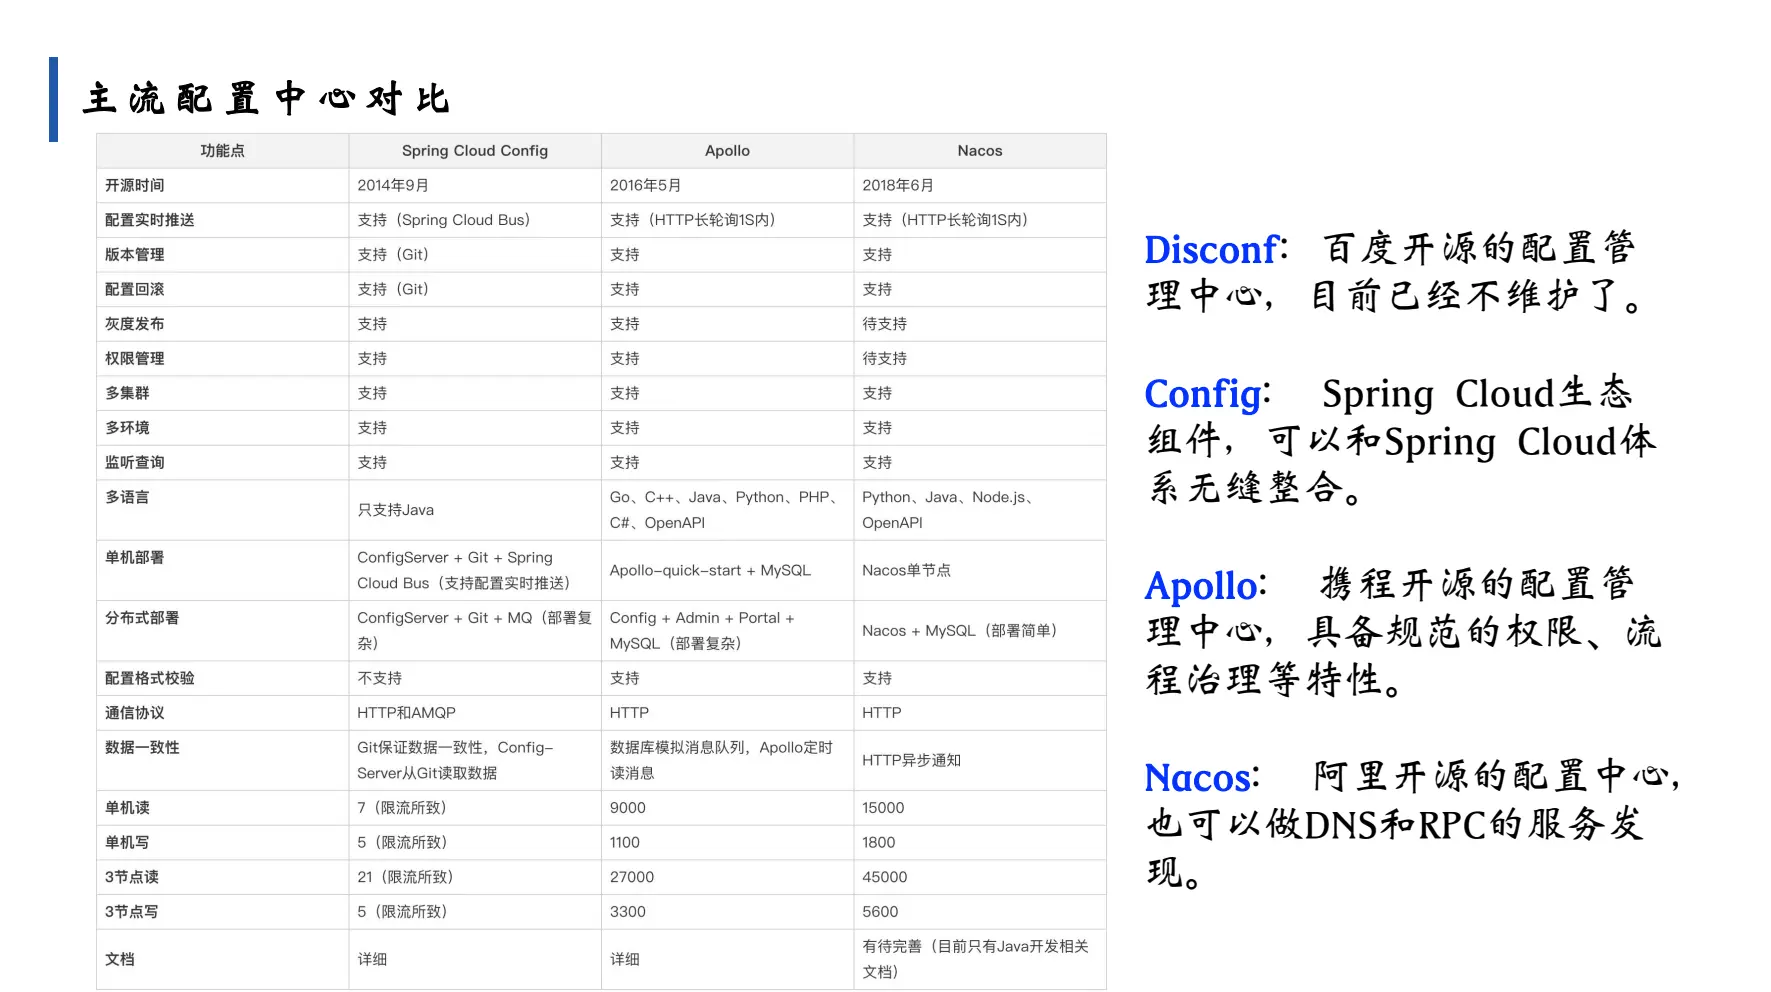Image resolution: width=1771 pixels, height=992 pixels.
Task: Click the 3节点写 row label
Action: pos(131,912)
